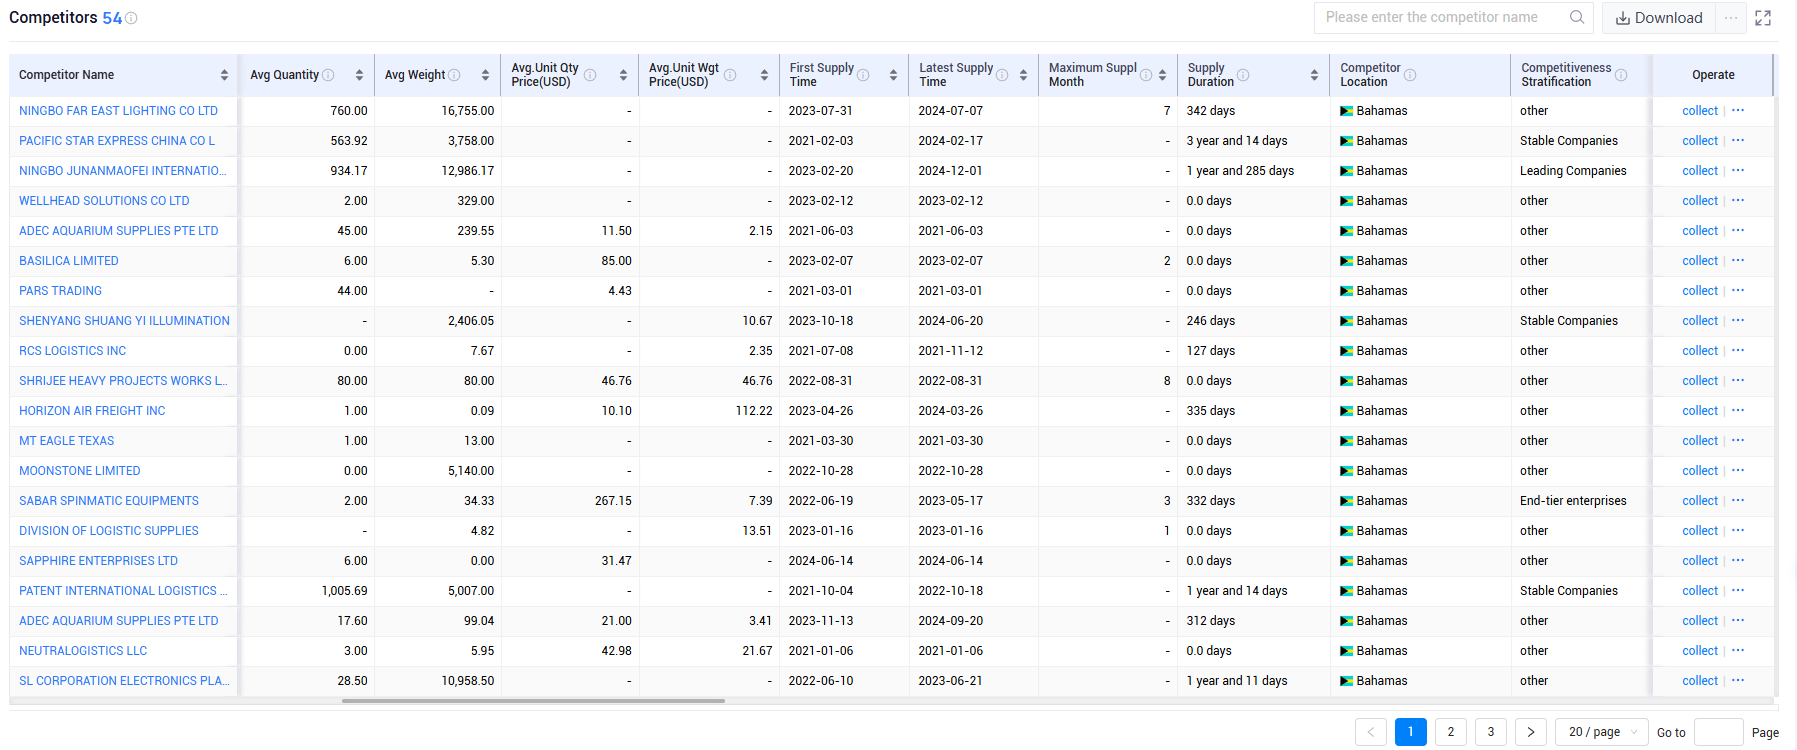Click the info icon beside Avg Quantity
This screenshot has height=750, width=1797.
click(328, 75)
